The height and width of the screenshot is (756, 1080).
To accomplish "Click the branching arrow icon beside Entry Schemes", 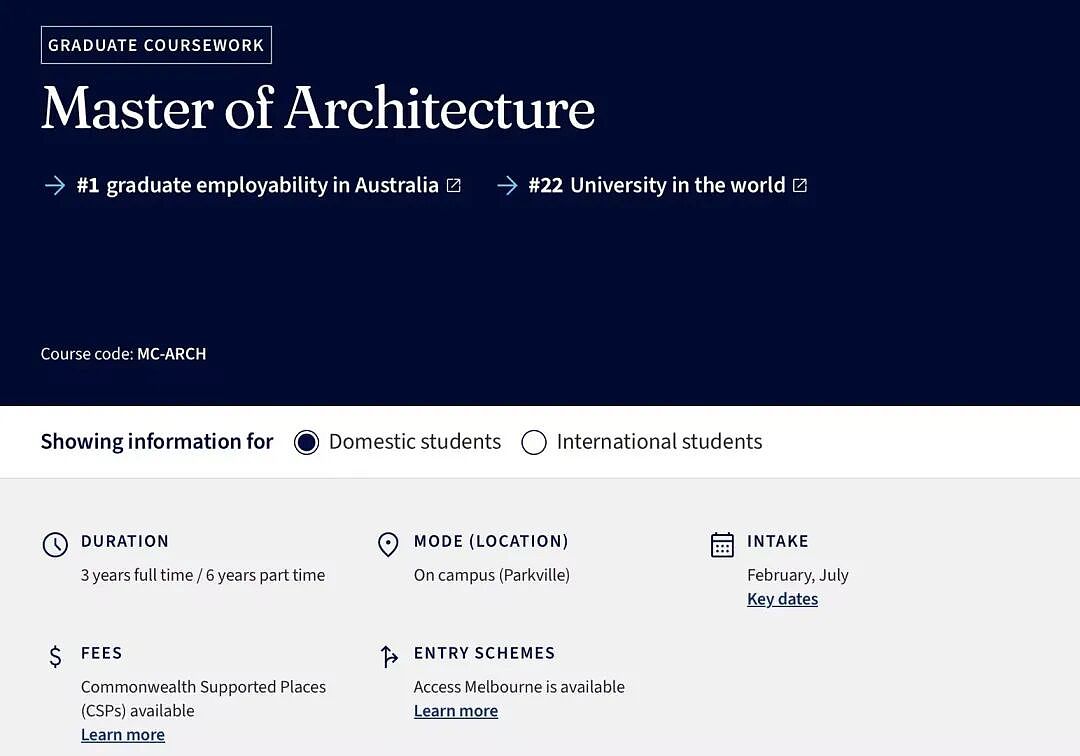I will pyautogui.click(x=388, y=656).
